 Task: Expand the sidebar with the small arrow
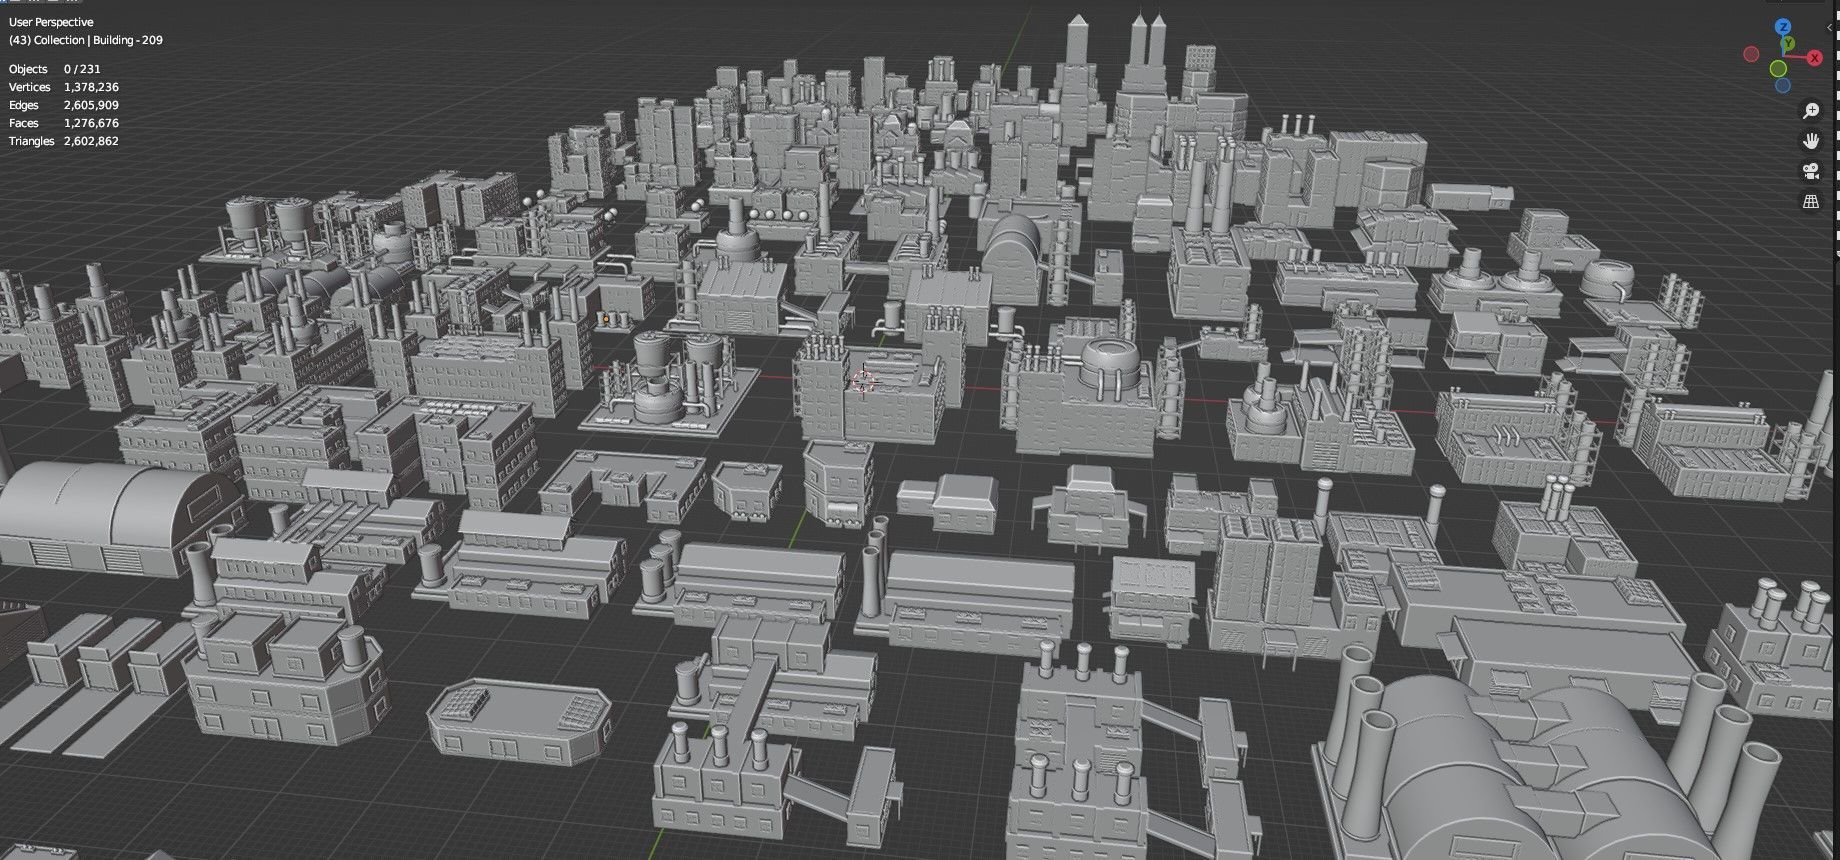coord(1829,27)
